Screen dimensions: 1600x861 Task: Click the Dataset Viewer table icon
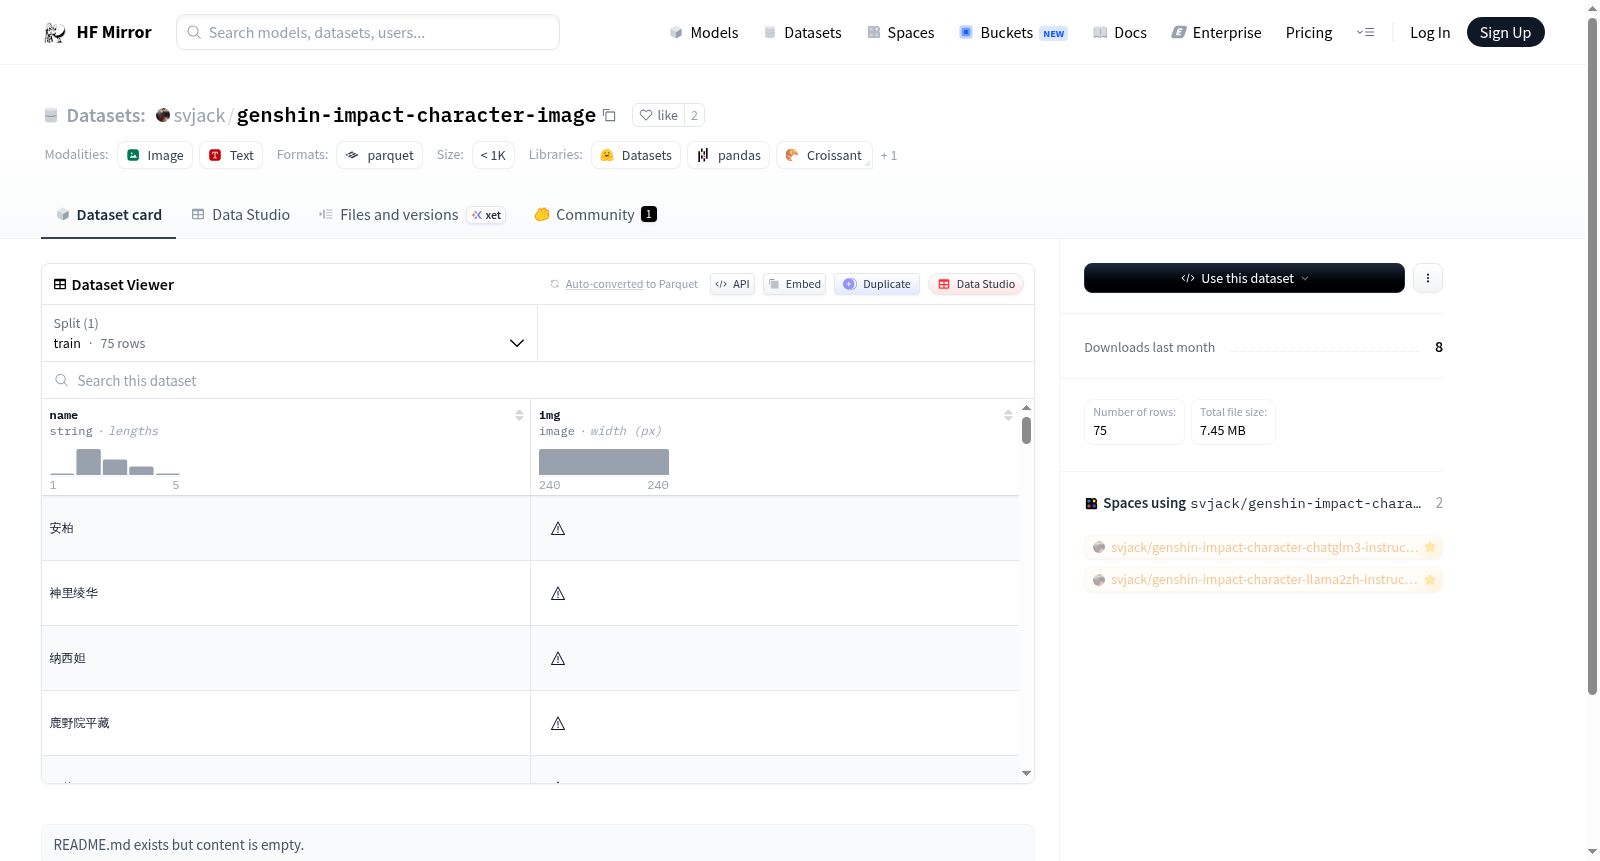(x=60, y=284)
